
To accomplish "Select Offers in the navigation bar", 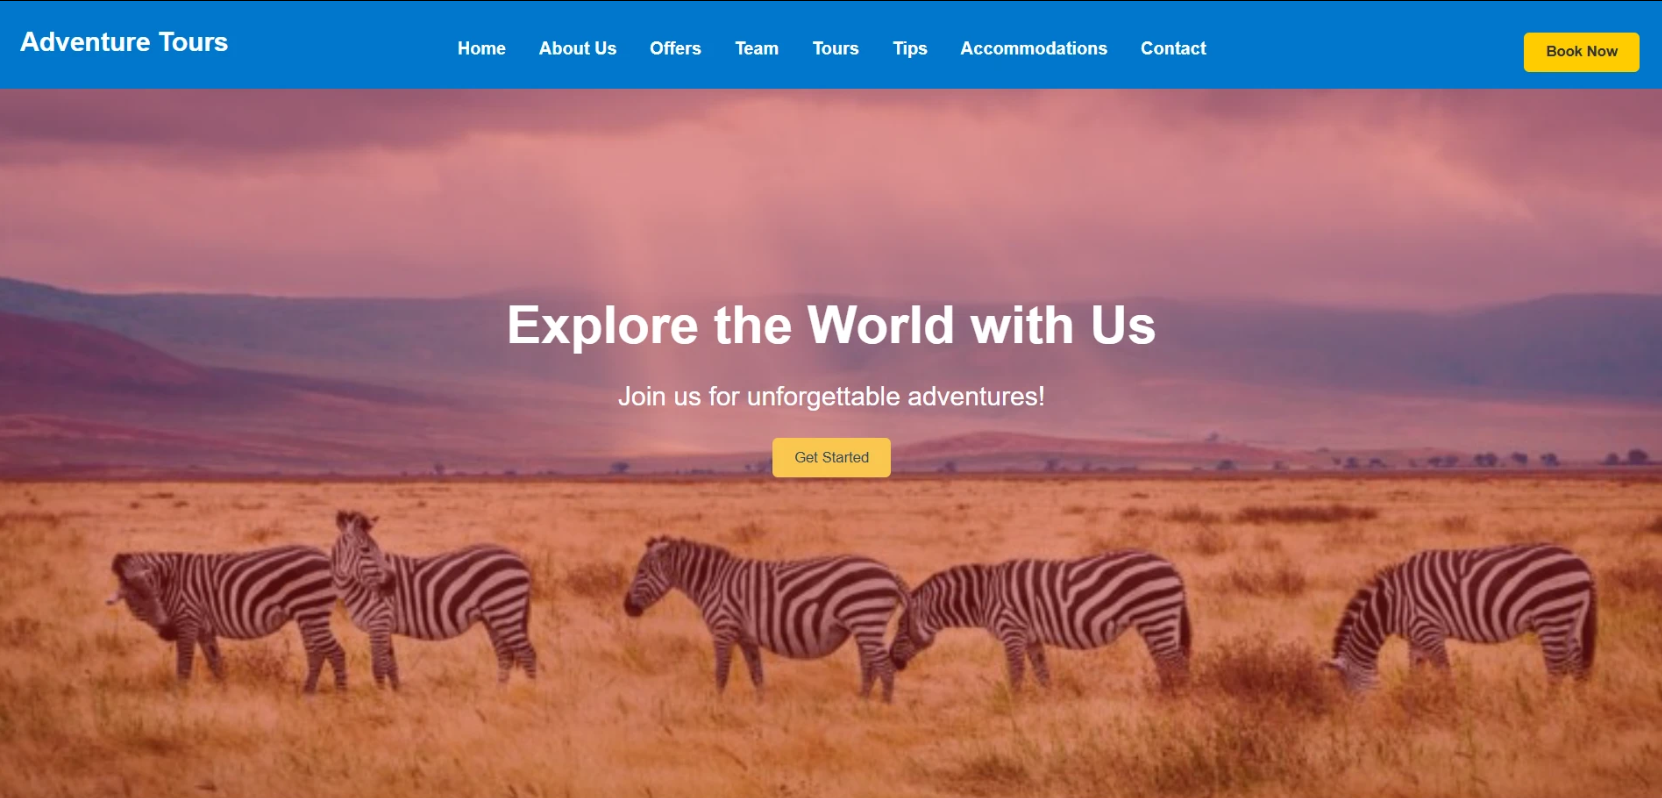I will (x=675, y=48).
